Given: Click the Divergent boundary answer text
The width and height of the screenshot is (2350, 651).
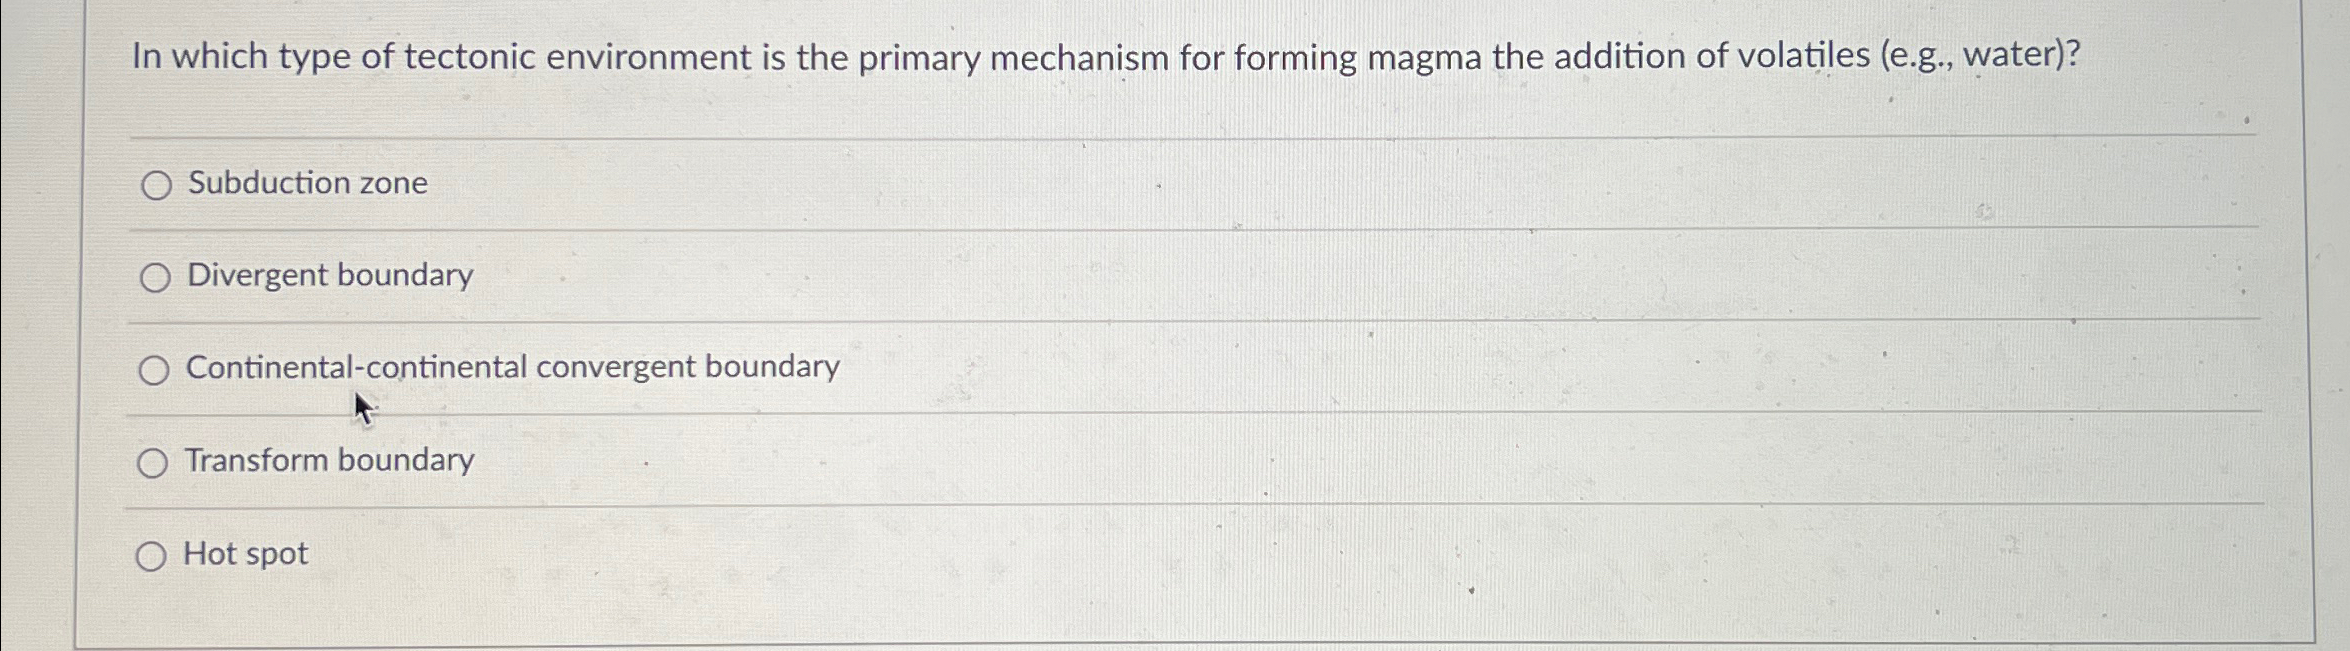Looking at the screenshot, I should tap(329, 276).
